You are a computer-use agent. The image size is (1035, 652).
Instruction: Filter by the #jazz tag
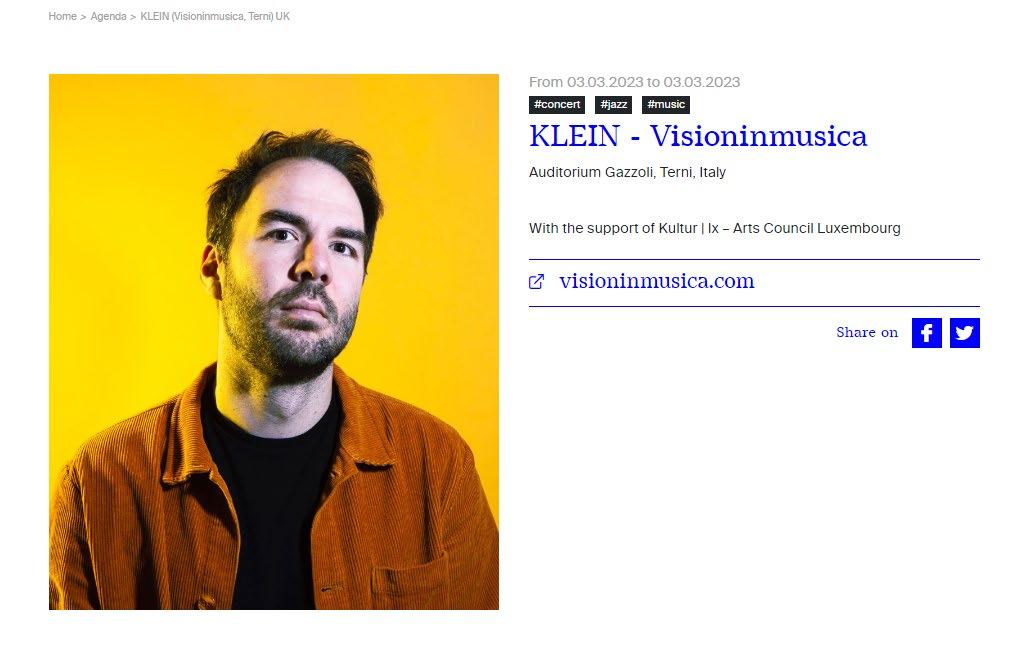coord(613,104)
